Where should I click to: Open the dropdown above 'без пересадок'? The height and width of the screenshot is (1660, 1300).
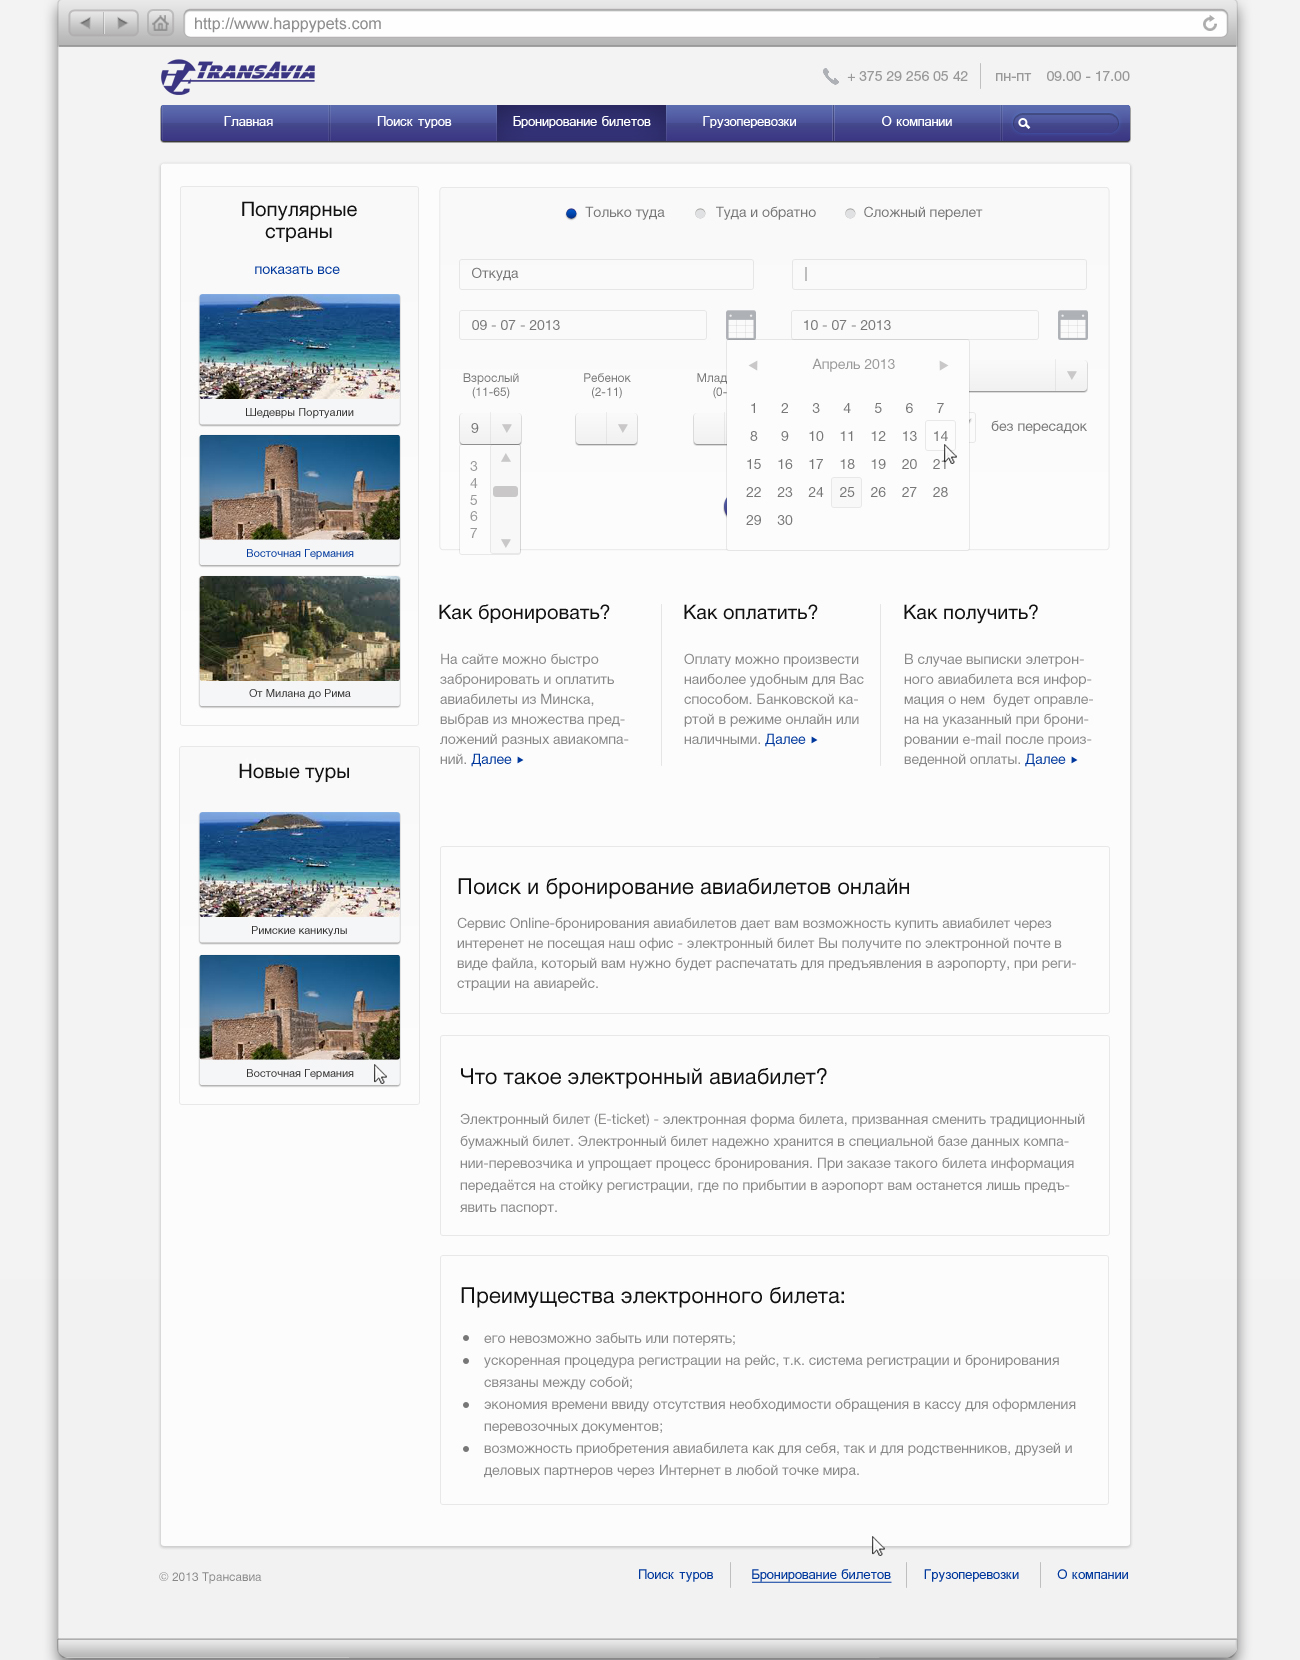(1071, 375)
